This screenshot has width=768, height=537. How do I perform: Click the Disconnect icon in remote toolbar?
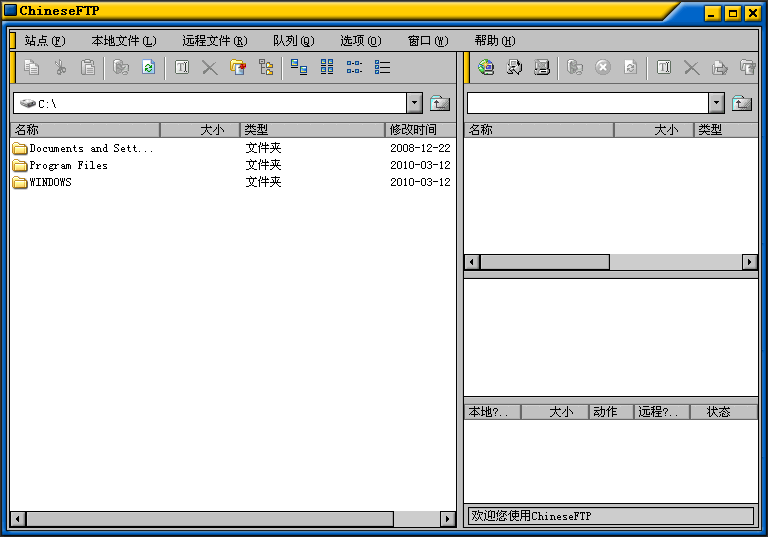(542, 67)
